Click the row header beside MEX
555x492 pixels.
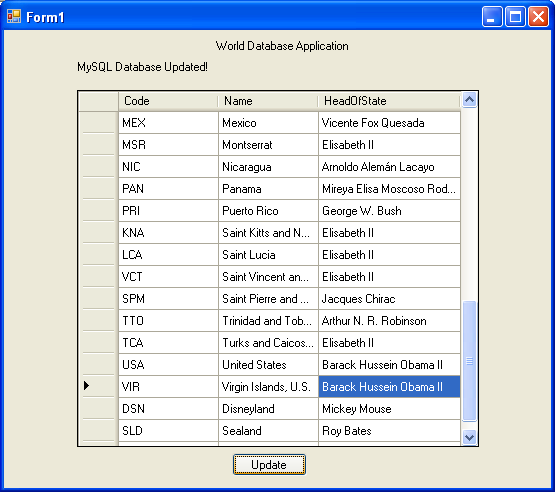[x=98, y=123]
